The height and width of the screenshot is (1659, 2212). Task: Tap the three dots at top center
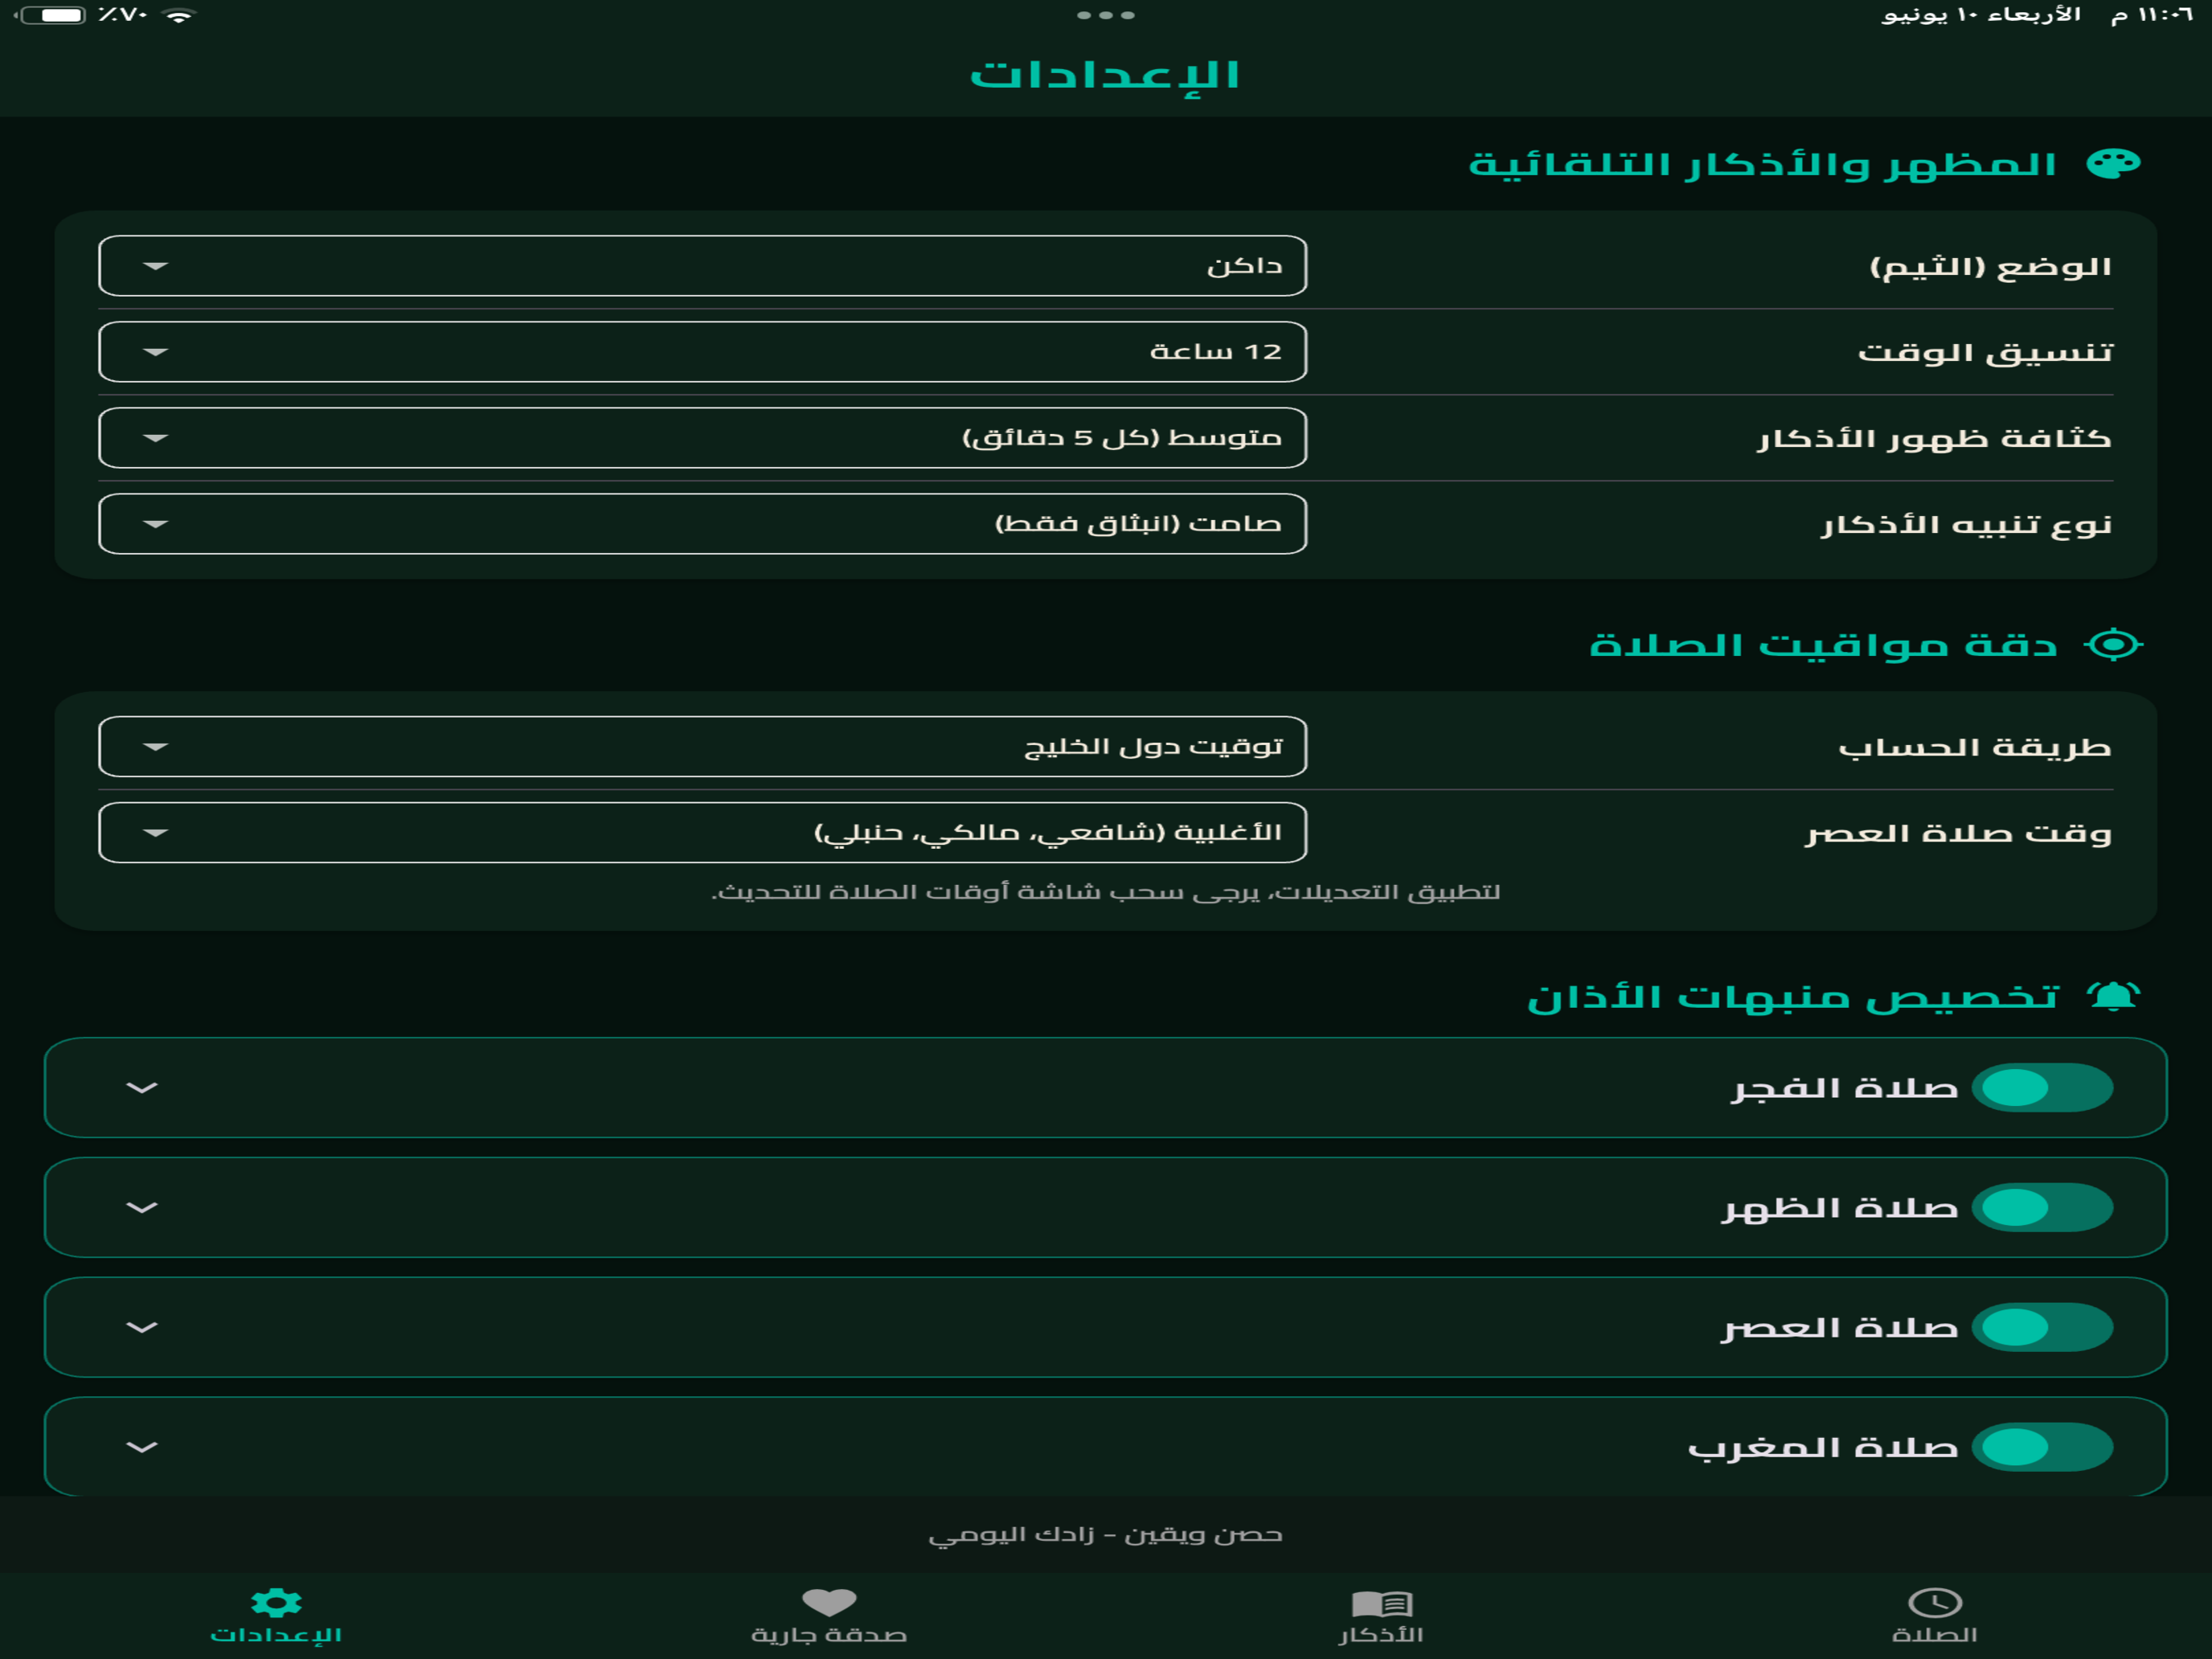(1106, 15)
